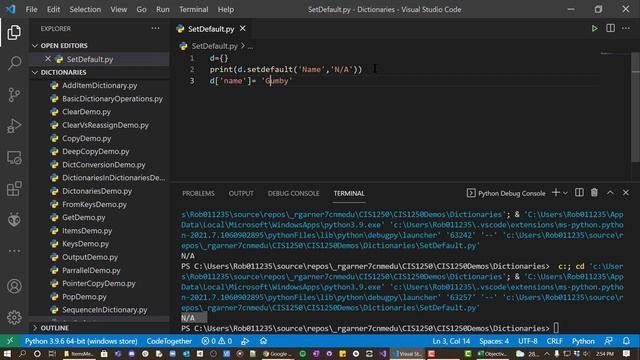Change file encoding UTF-8
Screen dimensions: 640x360
(x=528, y=341)
